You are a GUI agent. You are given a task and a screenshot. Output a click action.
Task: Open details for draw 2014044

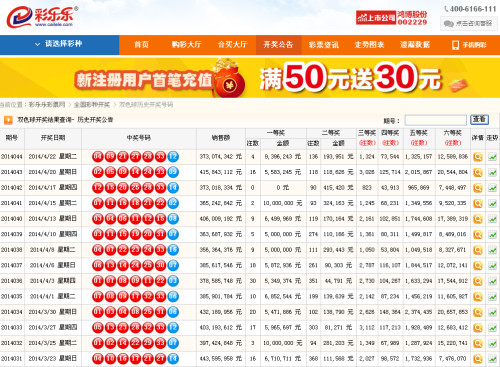pyautogui.click(x=478, y=157)
